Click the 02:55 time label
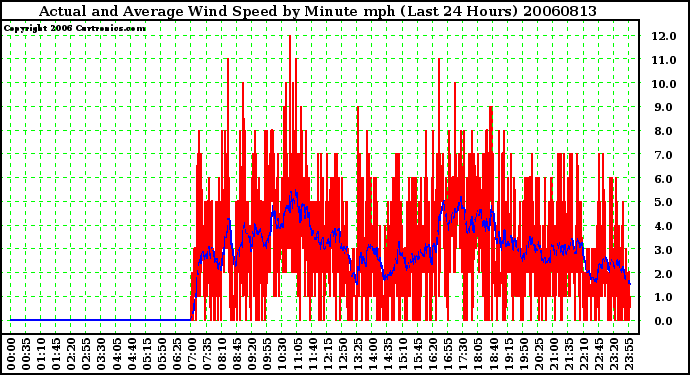Viewport: 690px width, 375px height. [86, 354]
